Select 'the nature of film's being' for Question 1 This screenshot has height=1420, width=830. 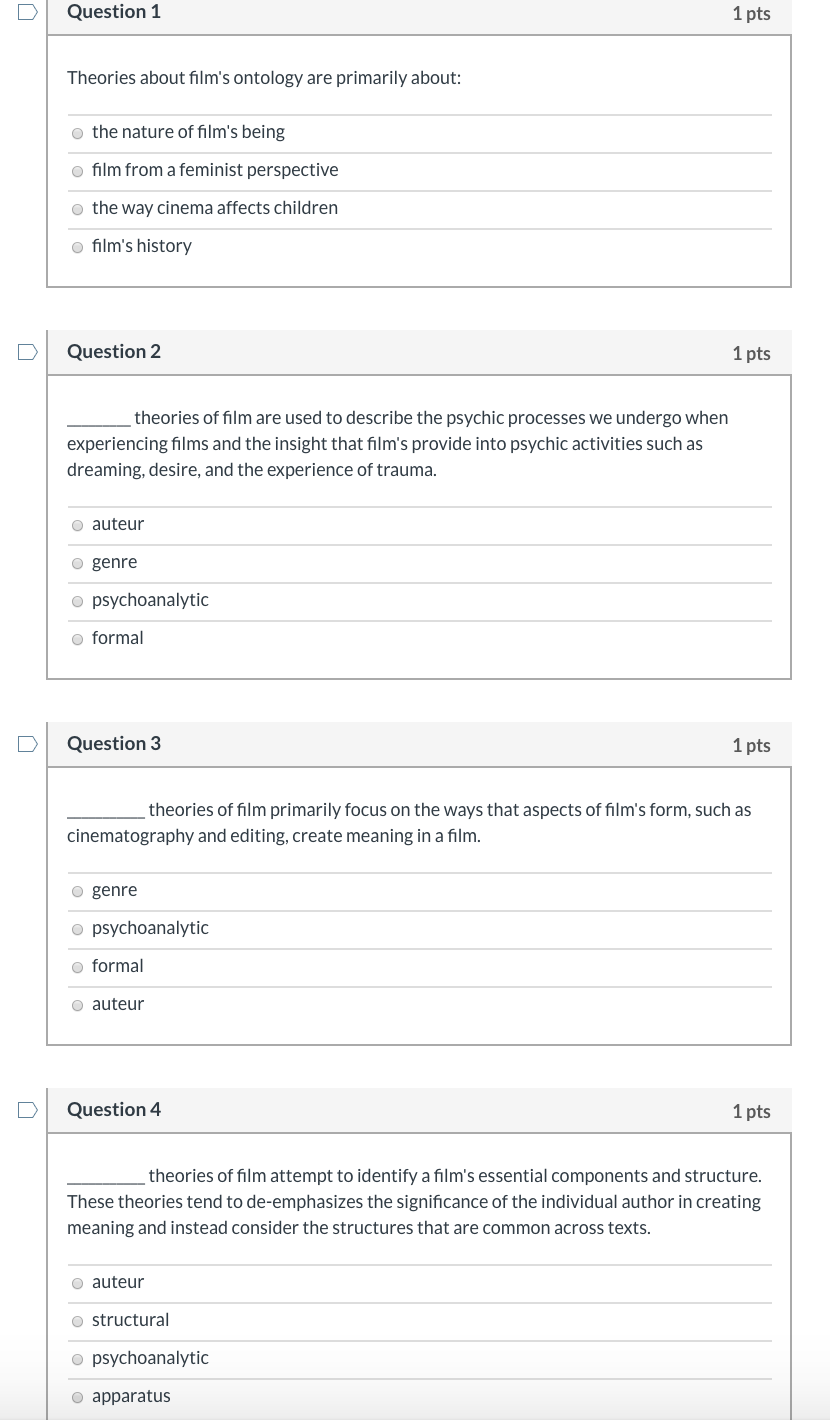[x=77, y=132]
